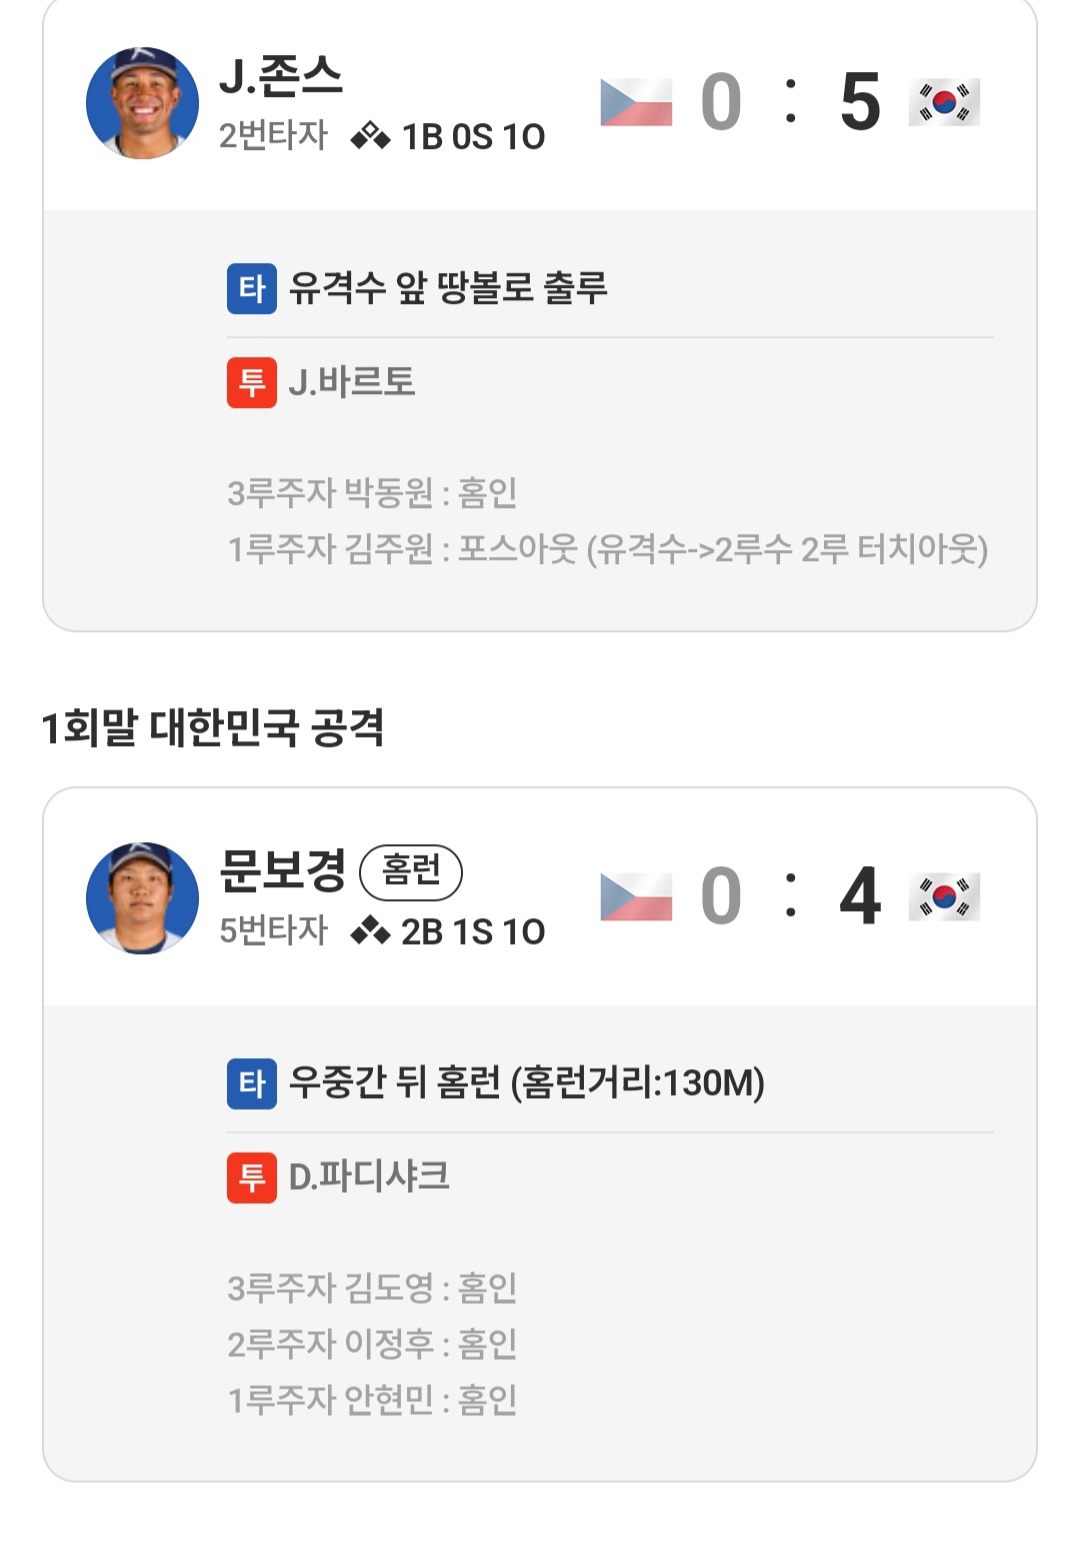This screenshot has height=1545, width=1080.
Task: Click the red 투 badge beside J.바르토
Action: (252, 382)
